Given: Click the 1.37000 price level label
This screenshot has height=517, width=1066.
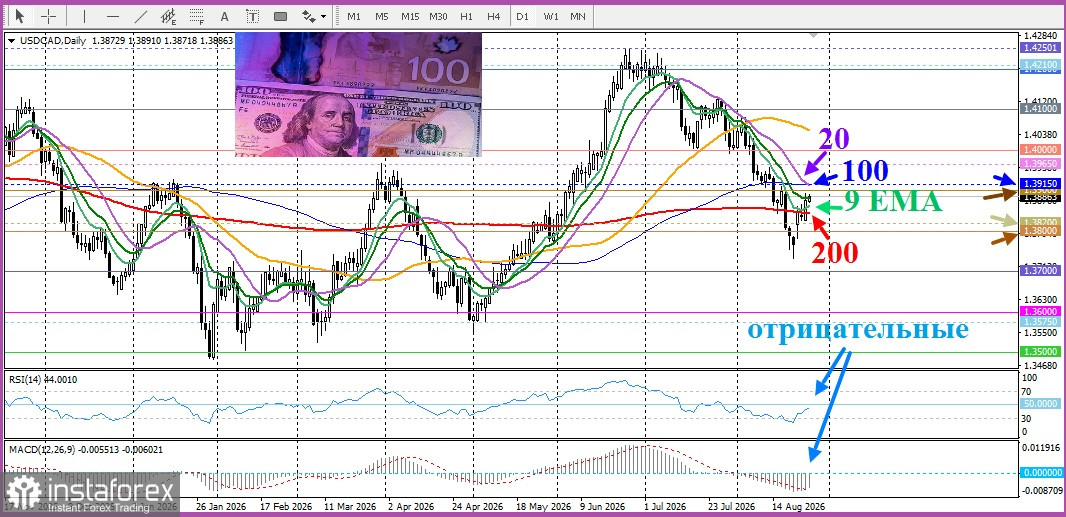Looking at the screenshot, I should (1039, 271).
